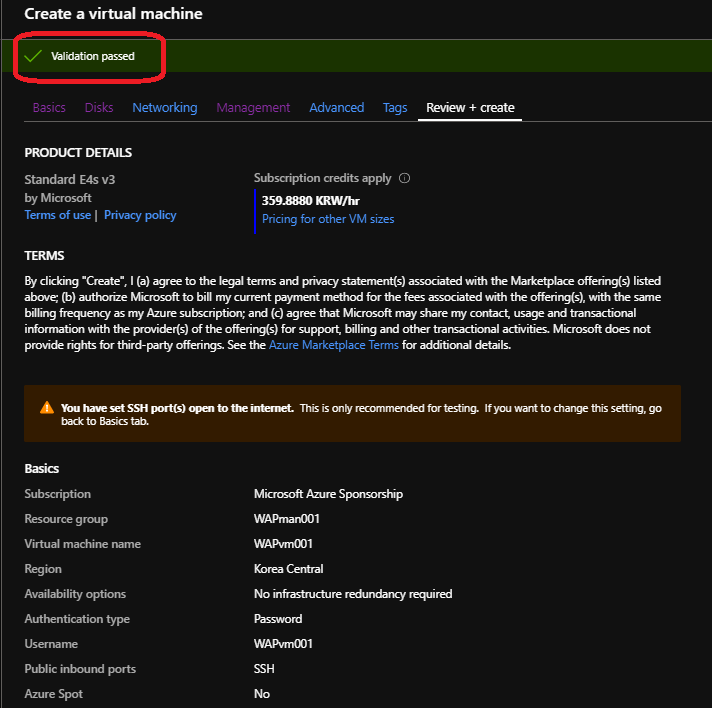Click the 'Standard E4s v3' product name

69,180
